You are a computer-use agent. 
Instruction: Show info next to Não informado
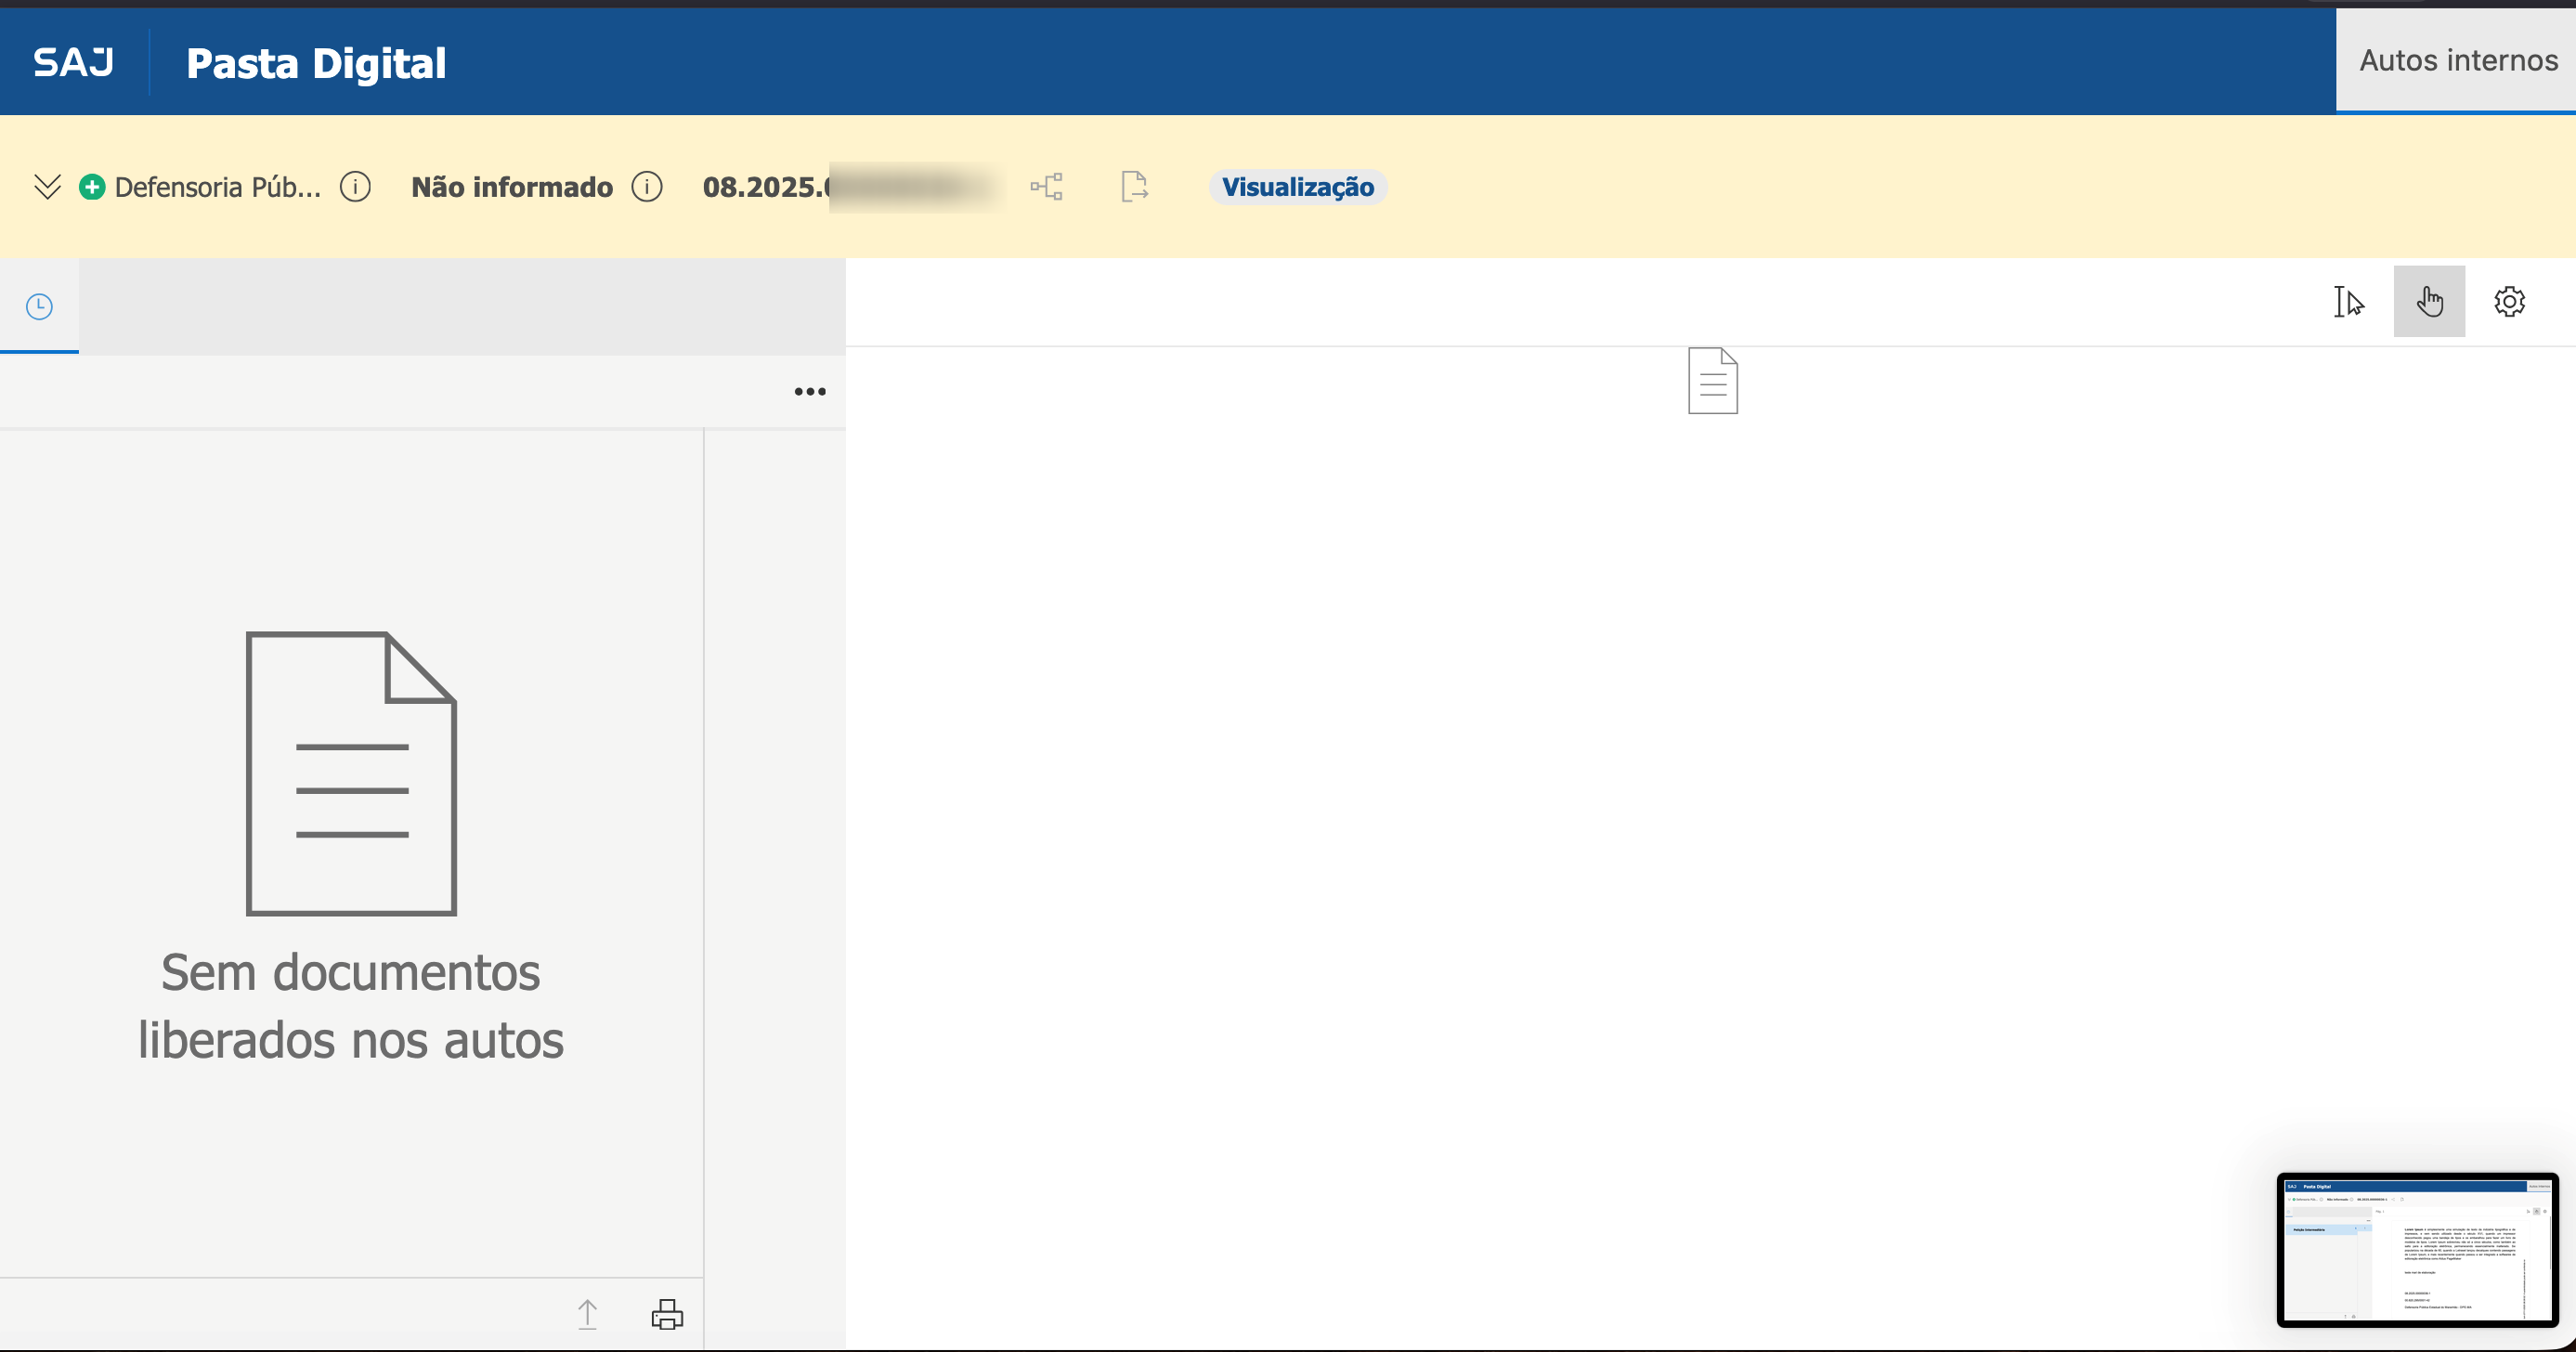coord(647,187)
